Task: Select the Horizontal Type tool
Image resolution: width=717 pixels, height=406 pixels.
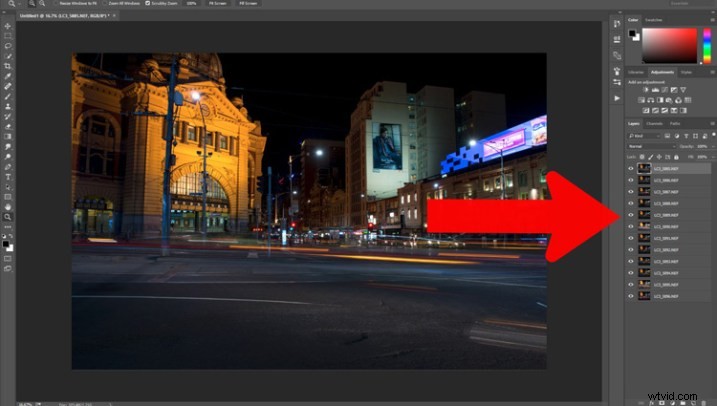Action: click(x=8, y=177)
